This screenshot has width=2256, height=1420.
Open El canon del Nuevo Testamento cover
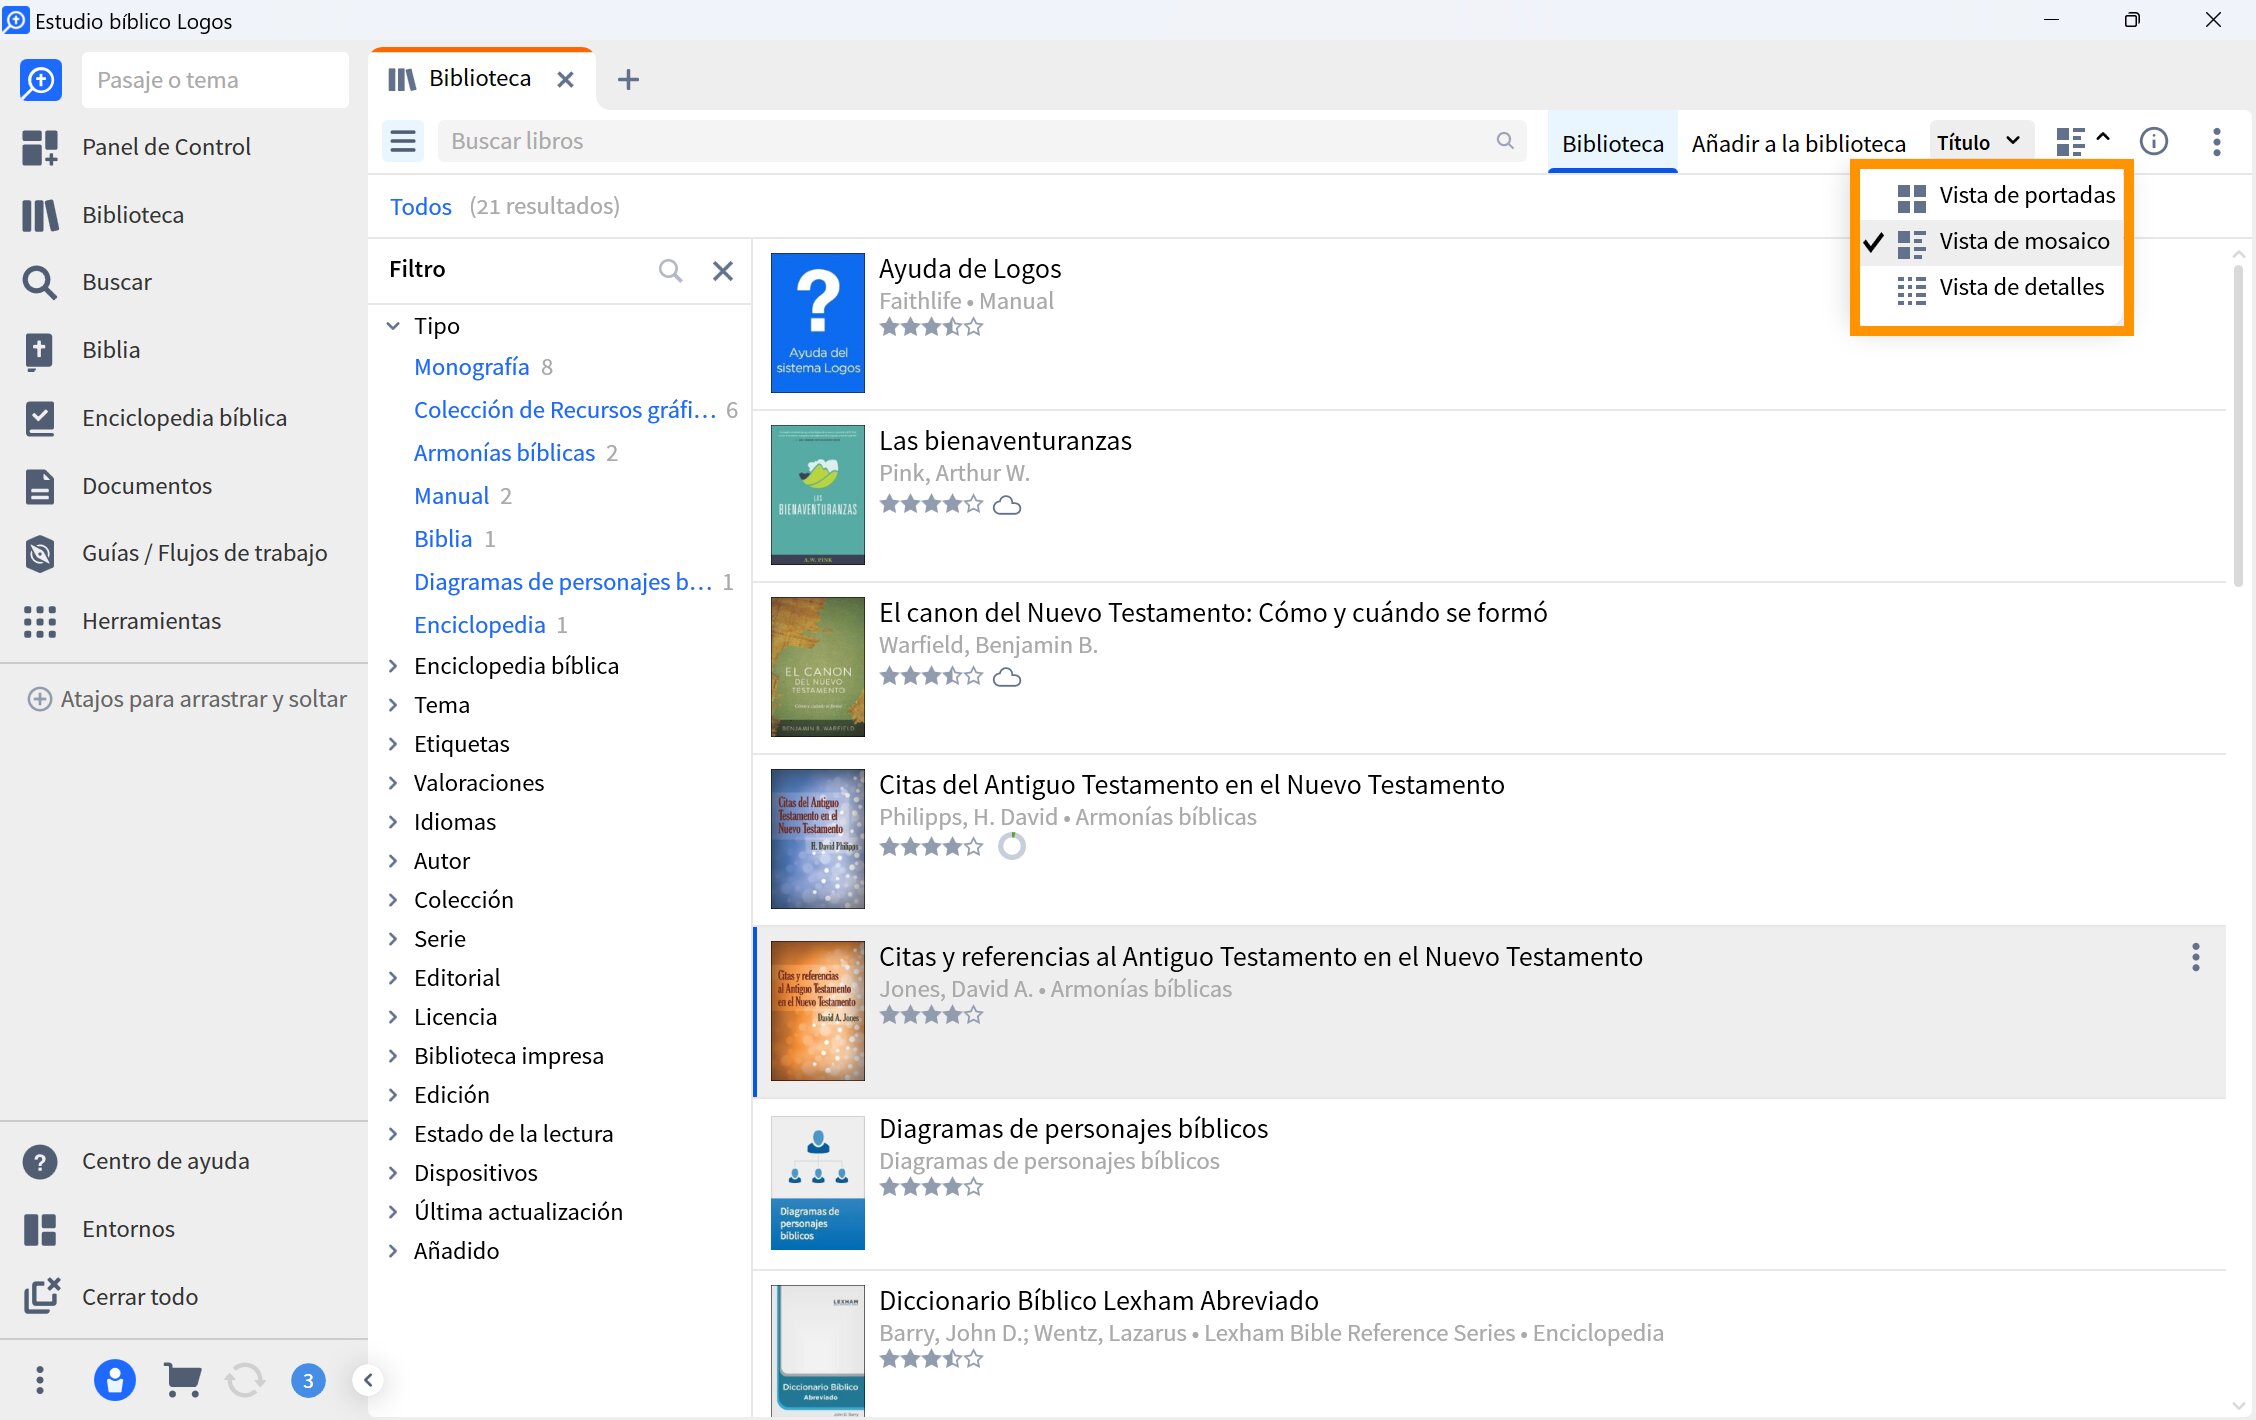pyautogui.click(x=818, y=667)
